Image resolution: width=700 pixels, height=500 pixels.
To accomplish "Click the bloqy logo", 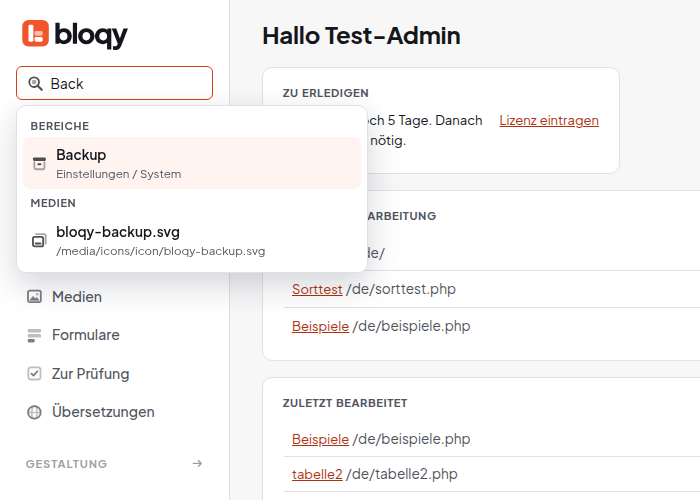I will click(x=75, y=34).
